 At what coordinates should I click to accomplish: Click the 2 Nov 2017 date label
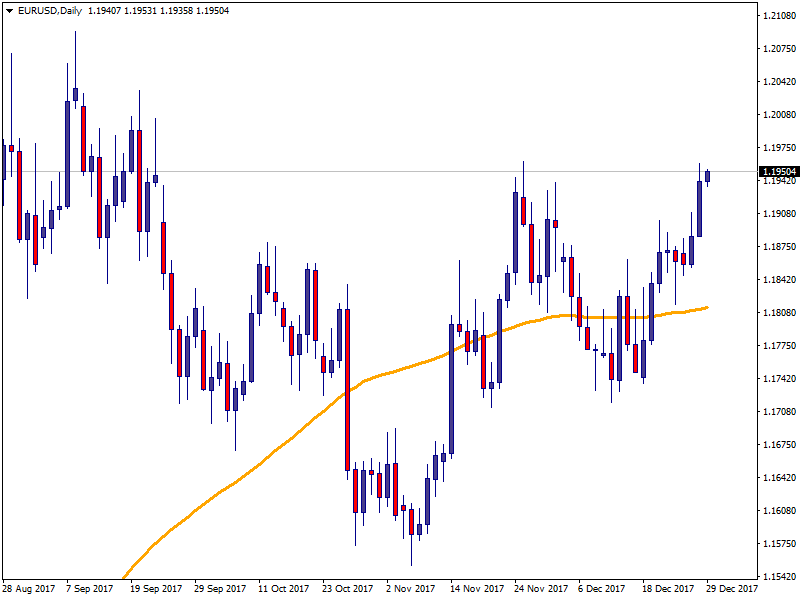[410, 589]
